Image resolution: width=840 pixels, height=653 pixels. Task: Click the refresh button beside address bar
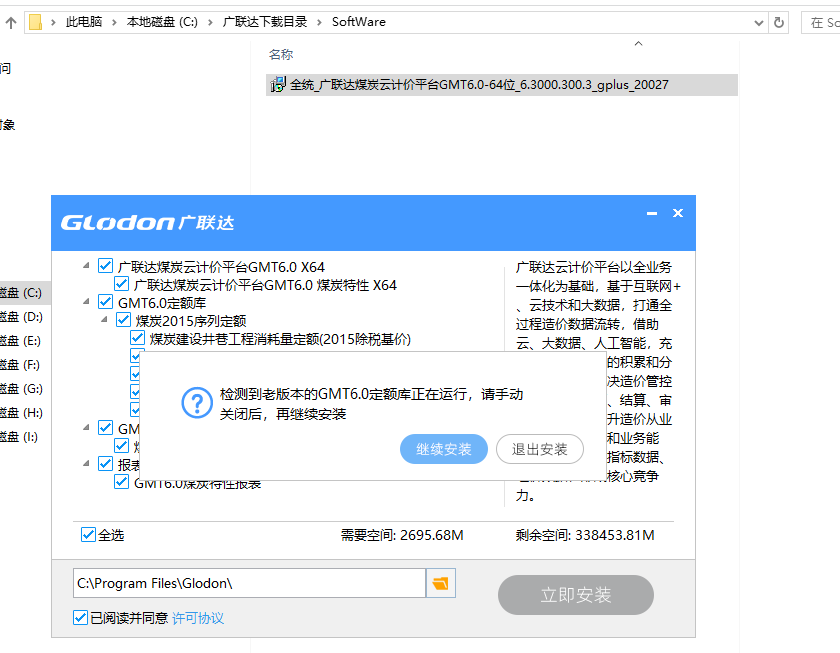point(779,22)
